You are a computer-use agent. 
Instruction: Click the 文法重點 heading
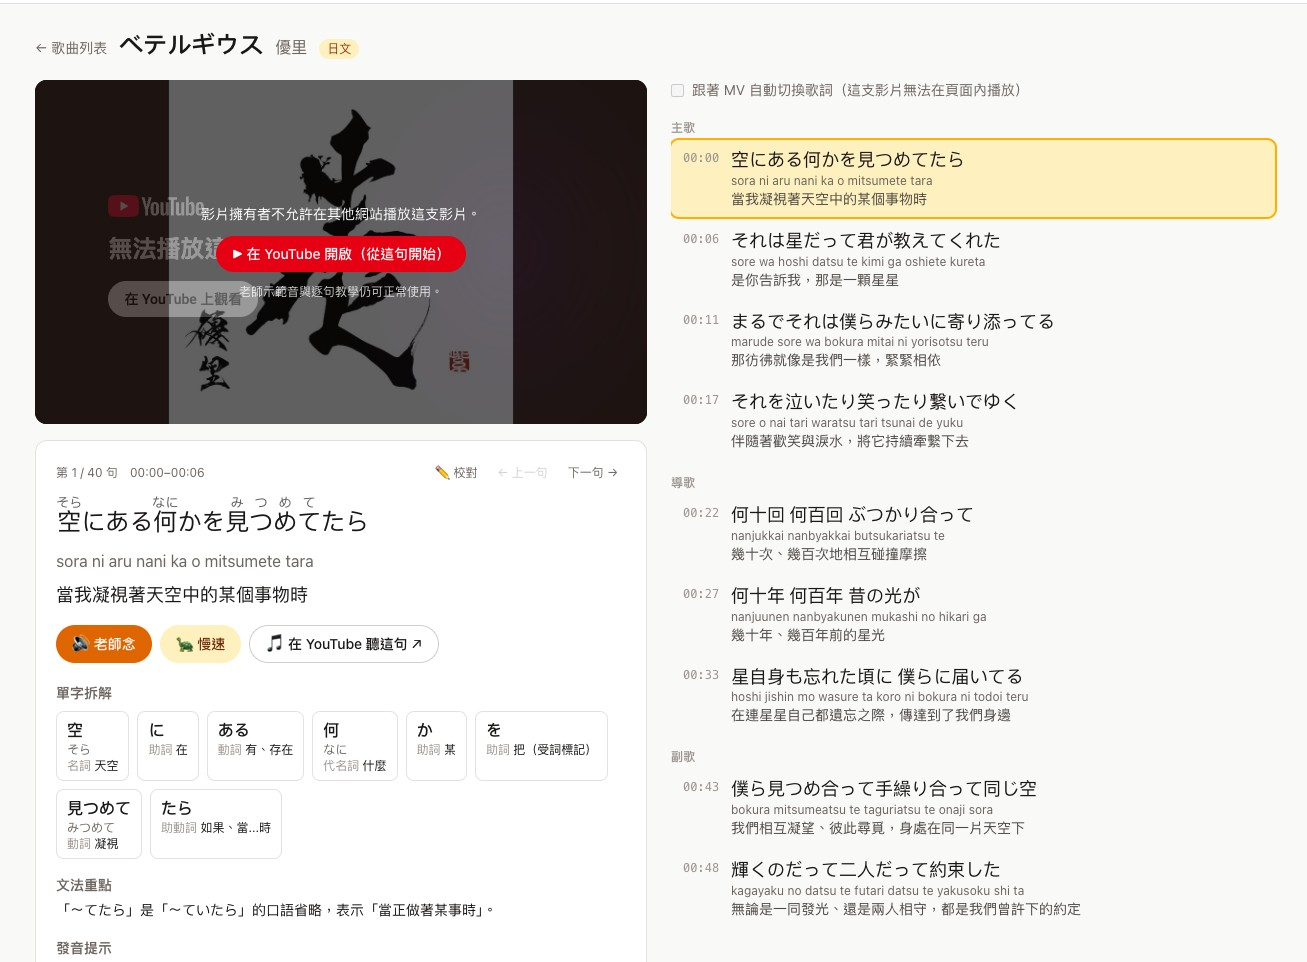(84, 886)
